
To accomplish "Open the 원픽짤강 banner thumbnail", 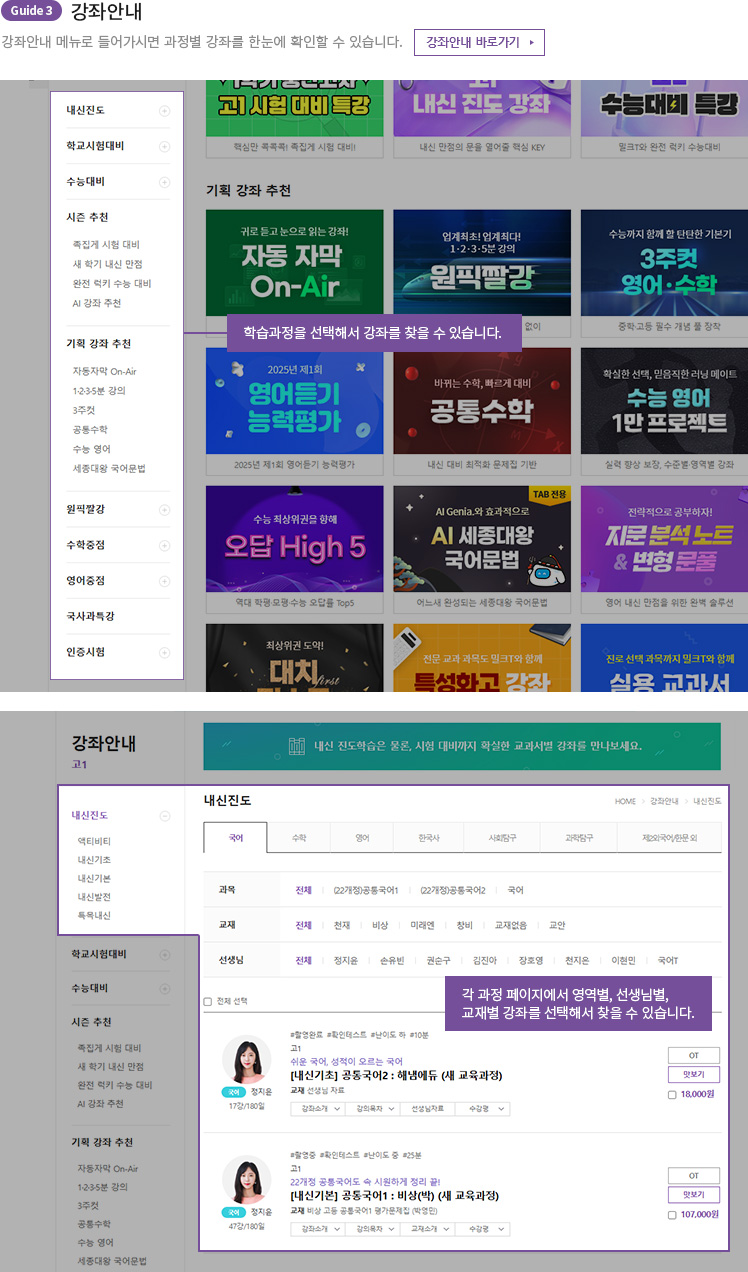I will (482, 263).
